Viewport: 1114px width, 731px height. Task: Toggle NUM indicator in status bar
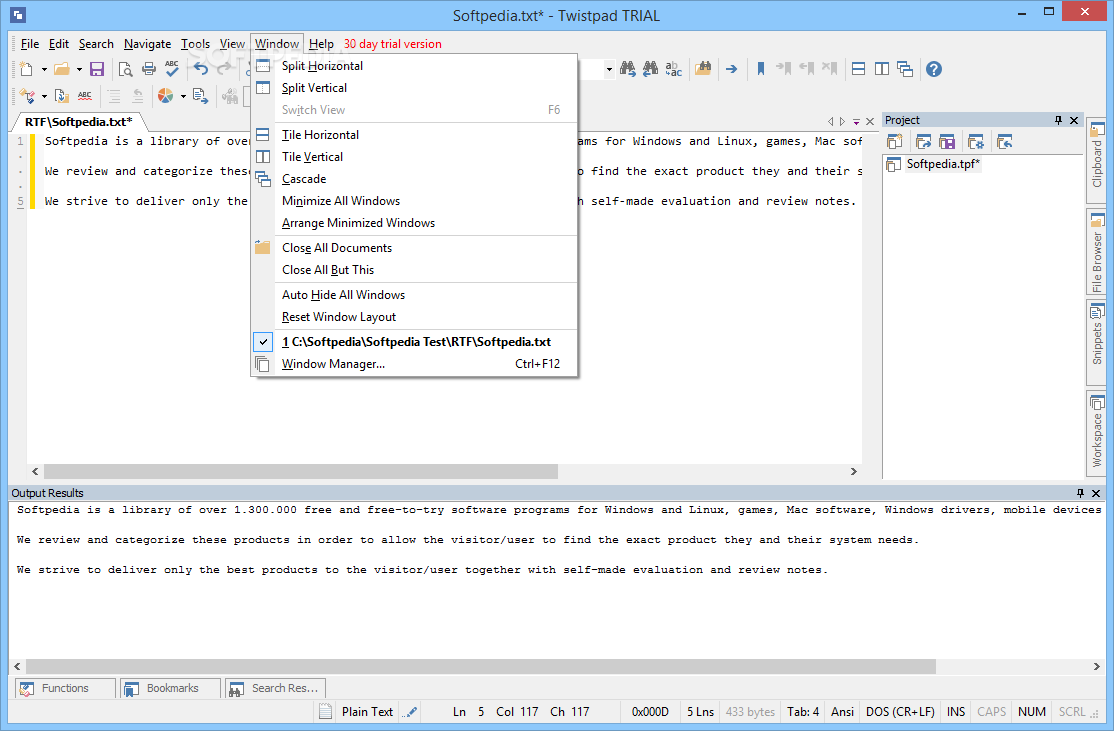1032,712
